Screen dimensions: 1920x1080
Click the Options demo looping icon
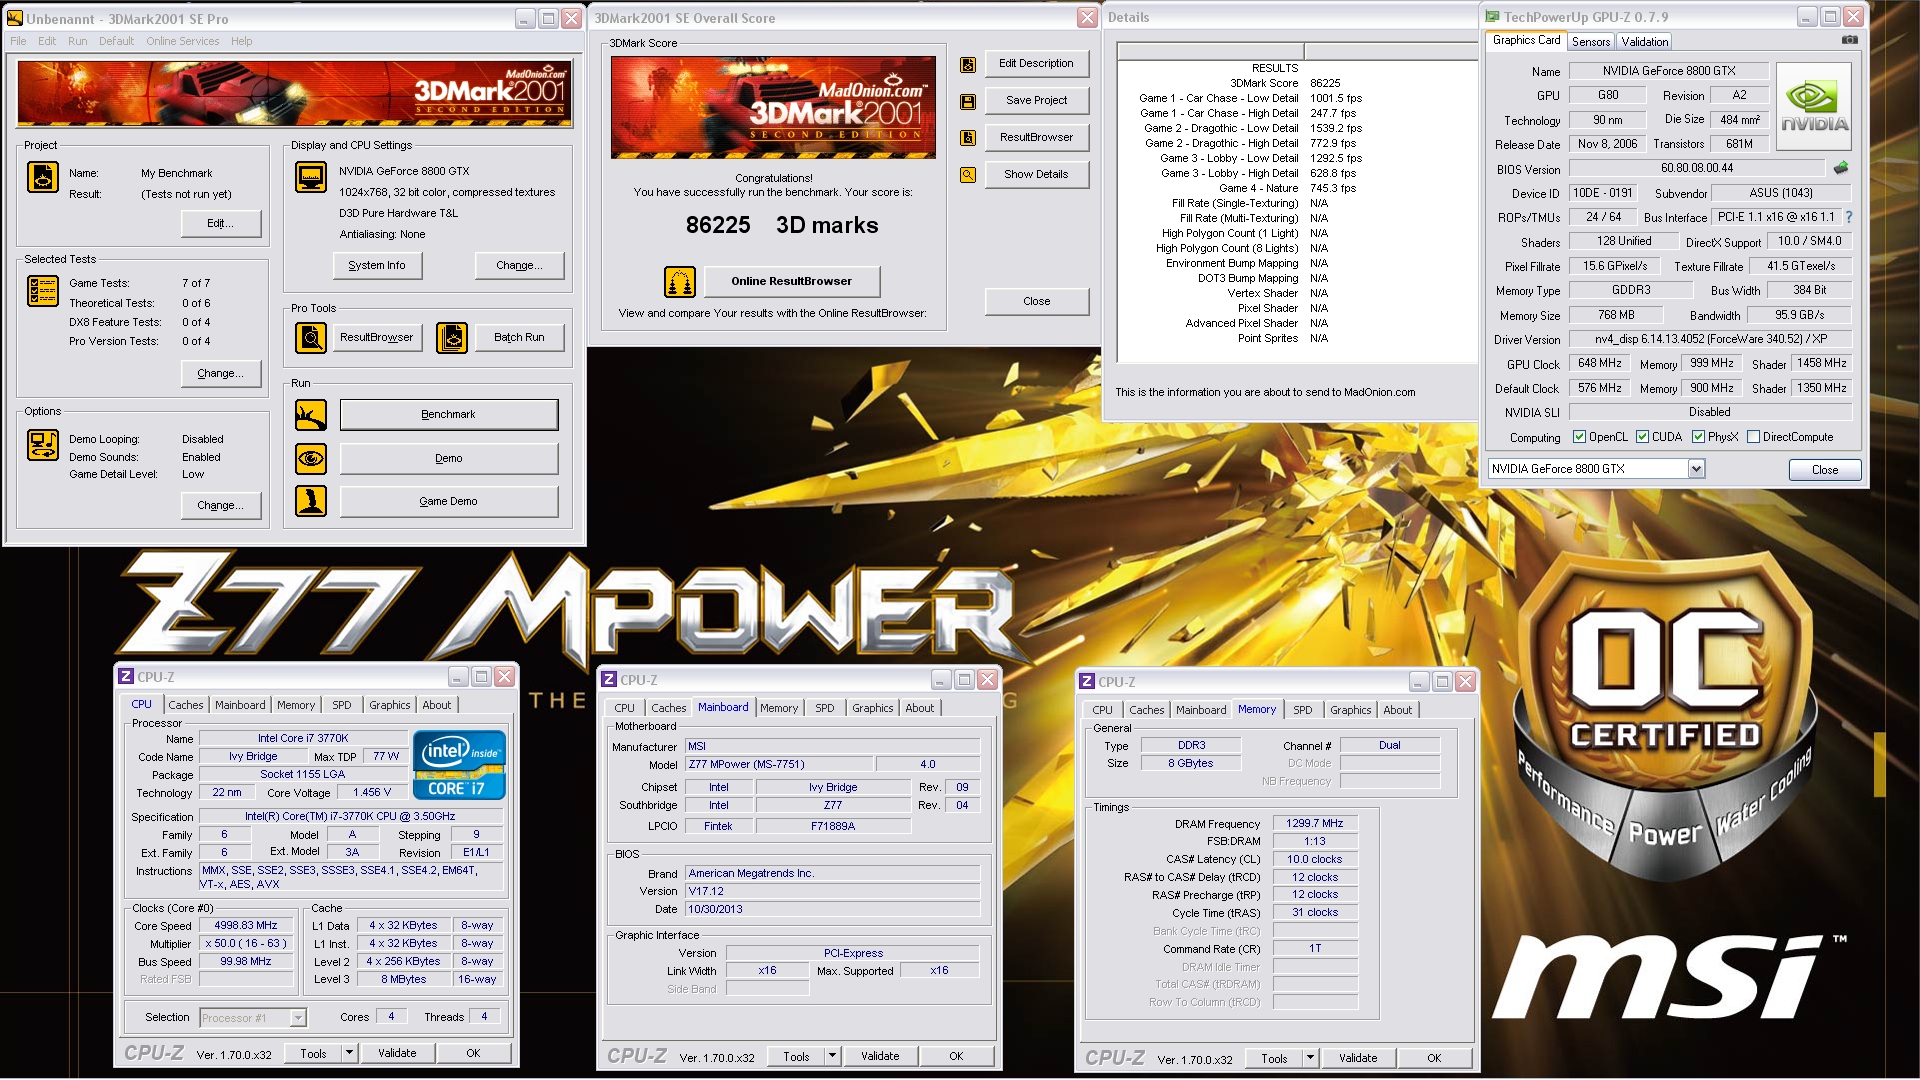43,445
